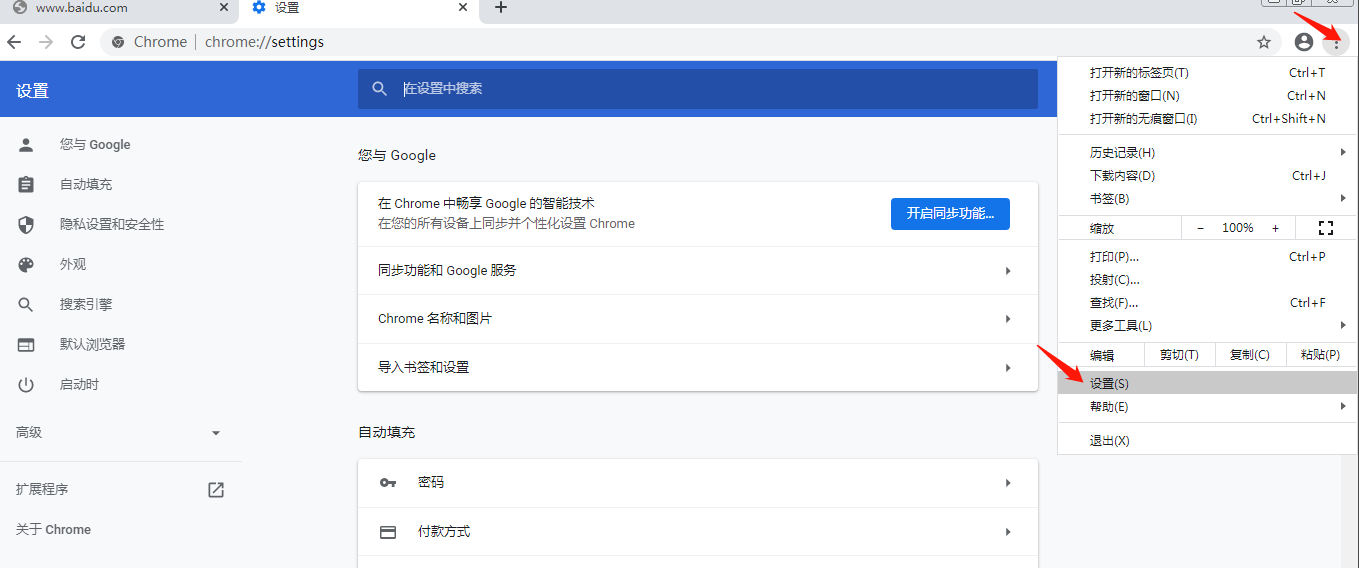
Task: Expand Chrome 名称和图片 row arrow
Action: pos(1008,319)
